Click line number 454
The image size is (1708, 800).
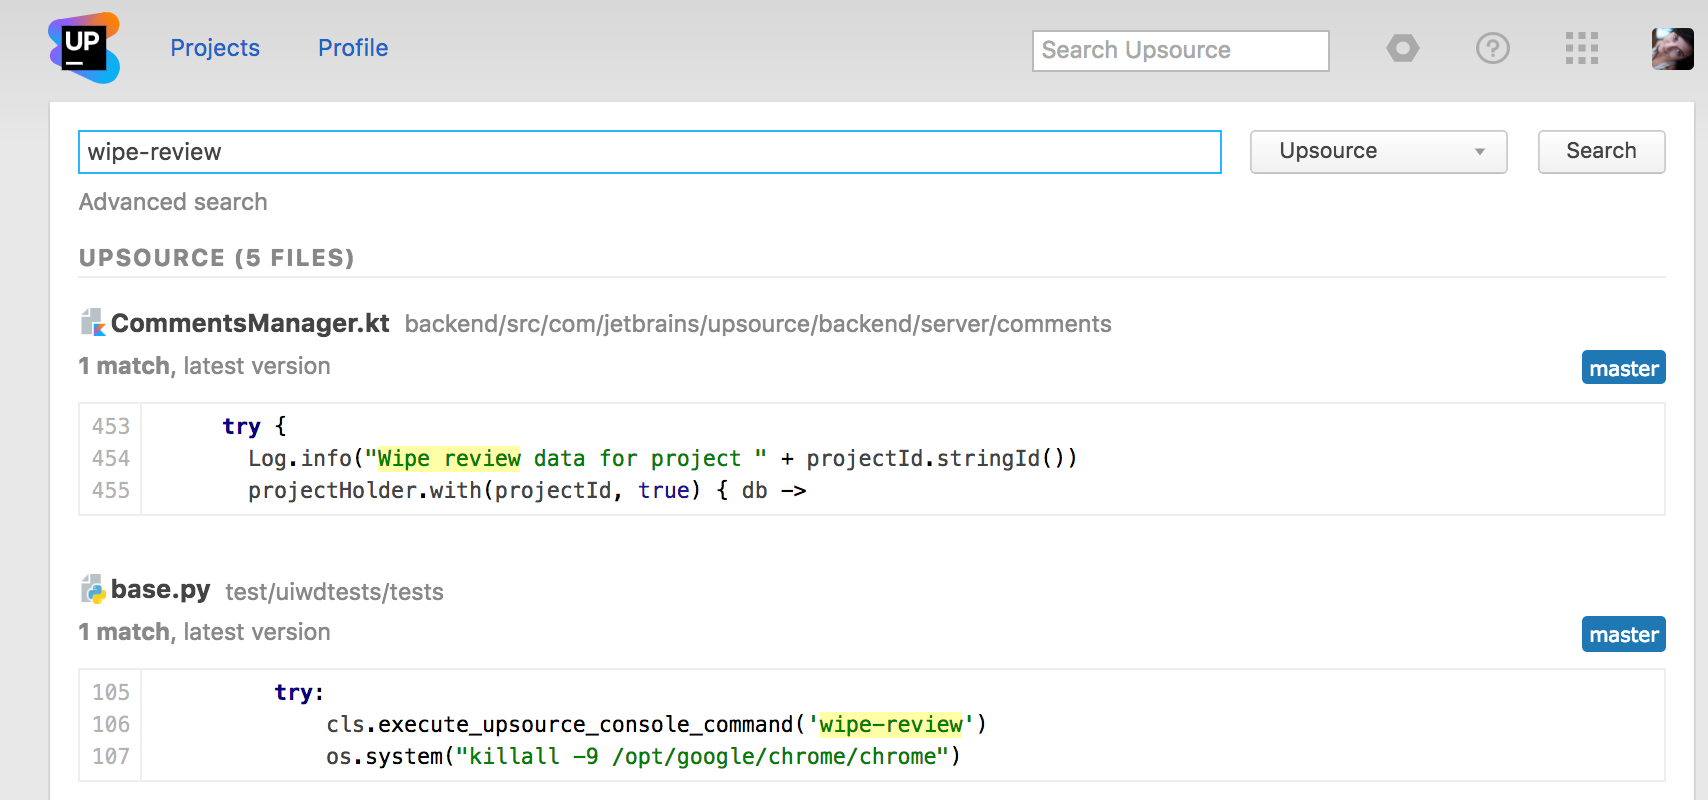[111, 459]
